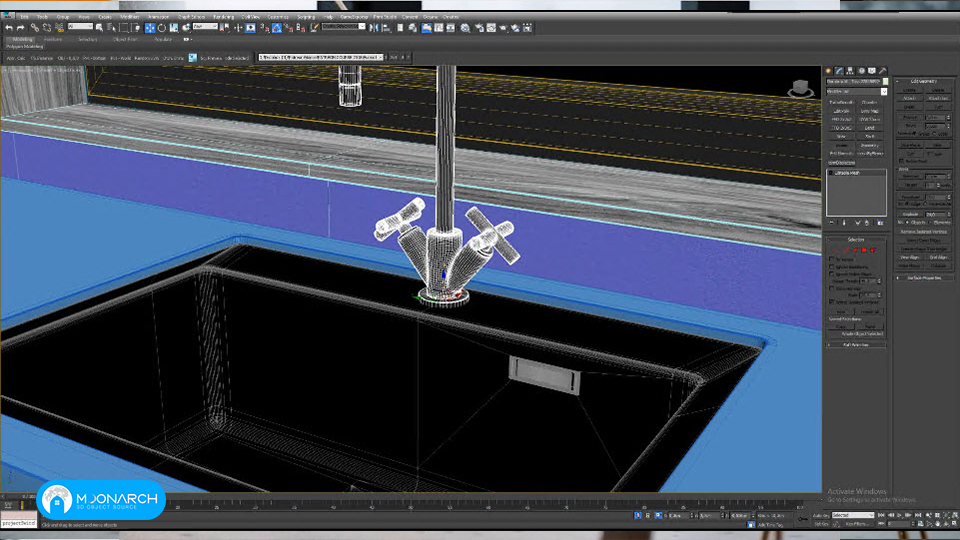This screenshot has height=540, width=960.
Task: Click the Mirror tool icon
Action: tap(374, 28)
